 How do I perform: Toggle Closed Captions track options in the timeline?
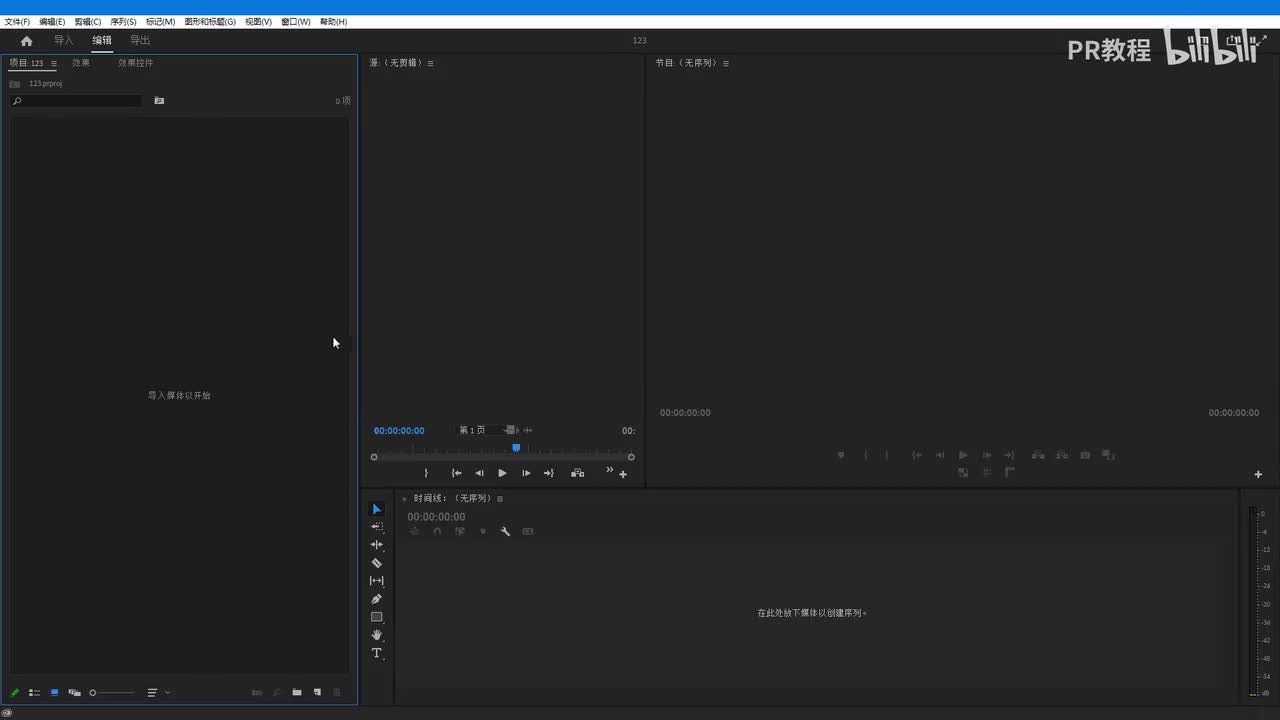[528, 532]
